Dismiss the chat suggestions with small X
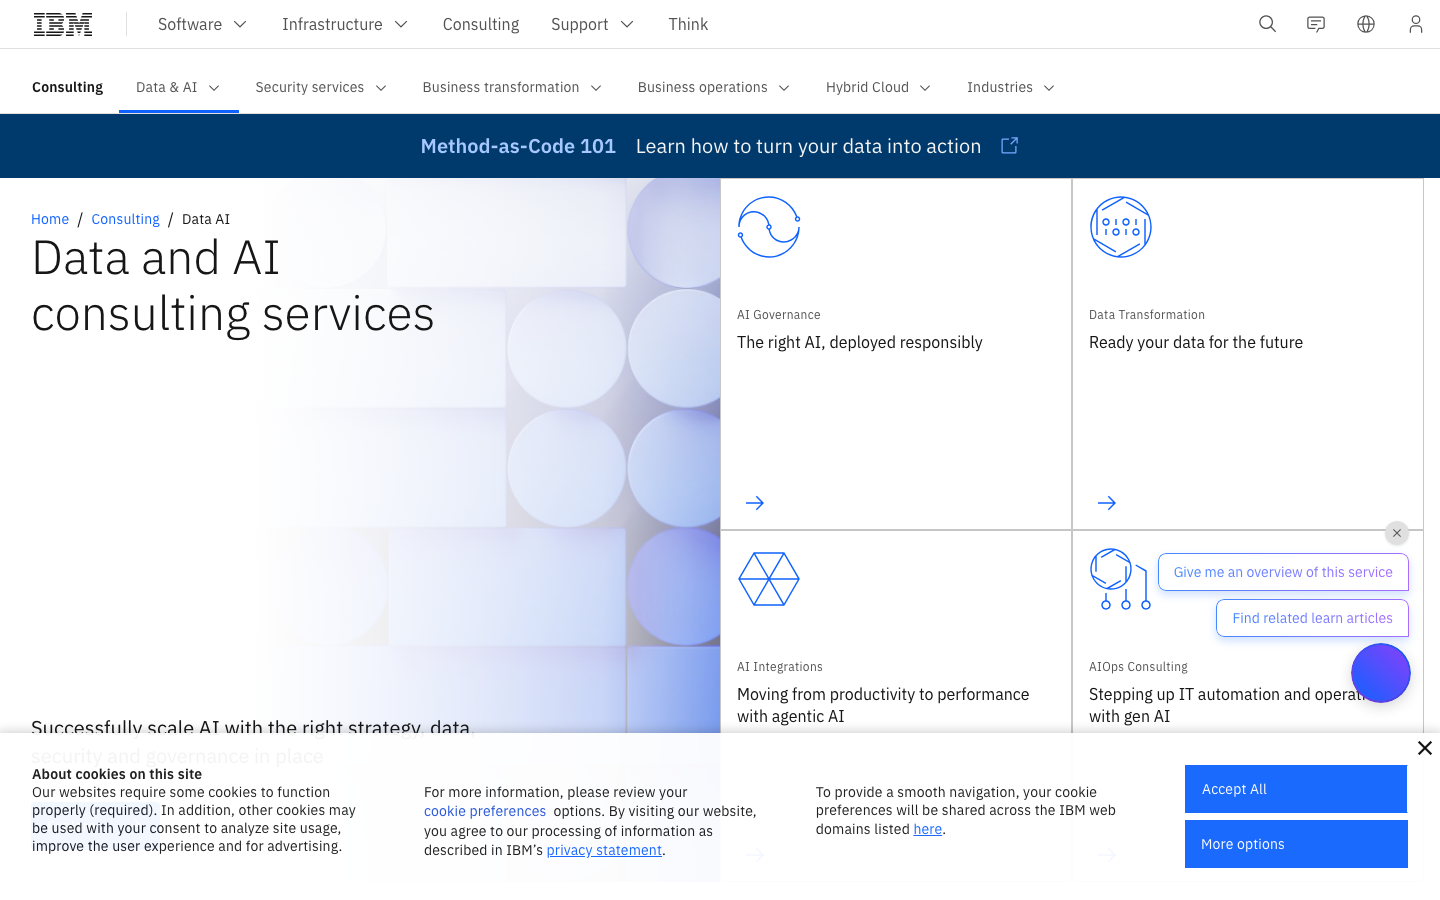This screenshot has height=900, width=1440. coord(1397,533)
